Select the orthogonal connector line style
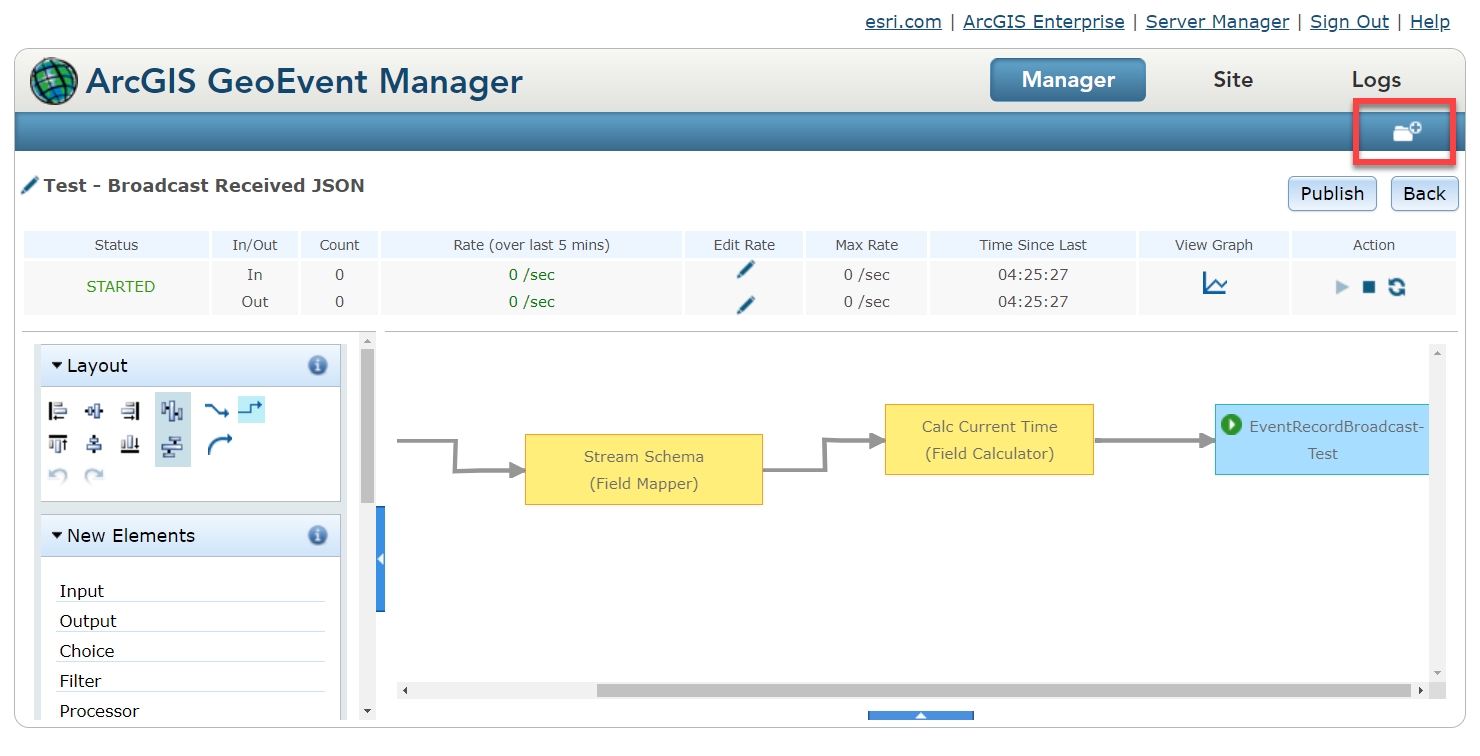Viewport: 1480px width, 756px height. coord(251,409)
